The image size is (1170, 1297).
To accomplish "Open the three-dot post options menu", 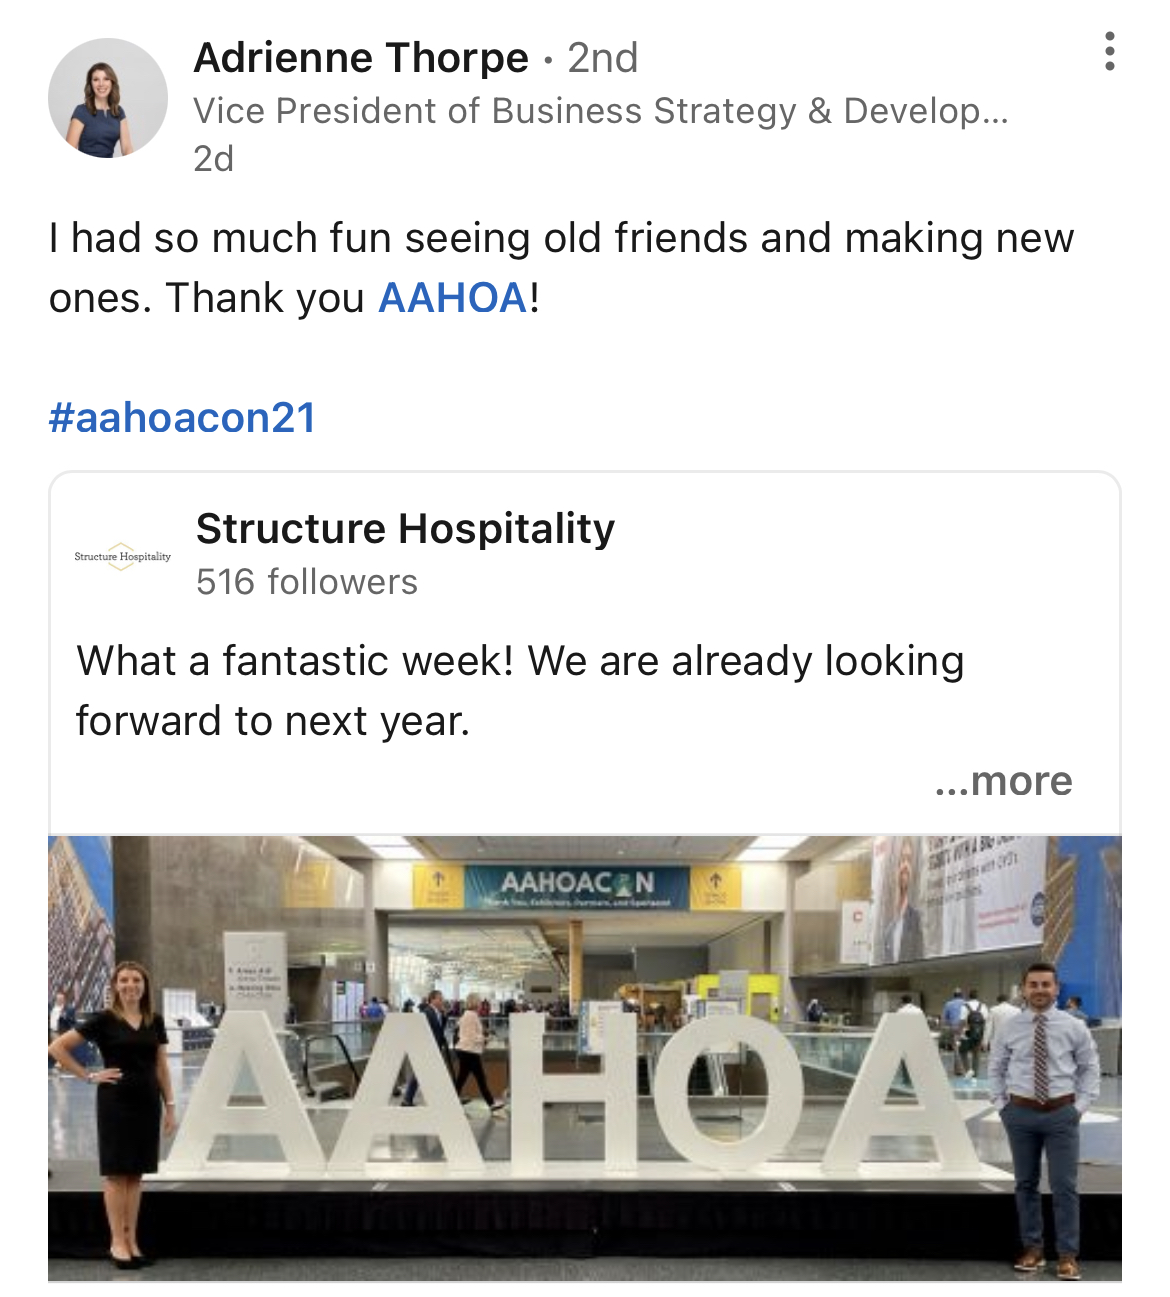I will click(x=1109, y=52).
